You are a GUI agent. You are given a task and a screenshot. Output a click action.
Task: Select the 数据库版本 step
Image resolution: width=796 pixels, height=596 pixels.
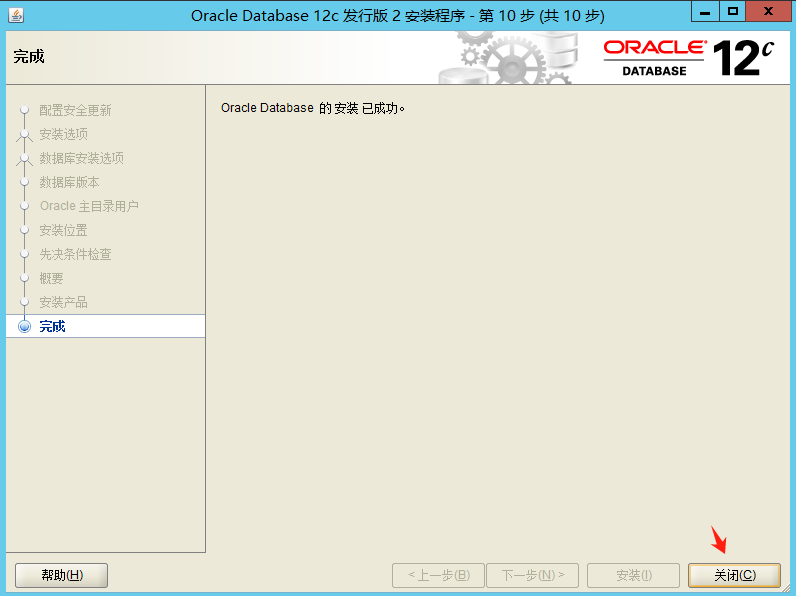70,182
